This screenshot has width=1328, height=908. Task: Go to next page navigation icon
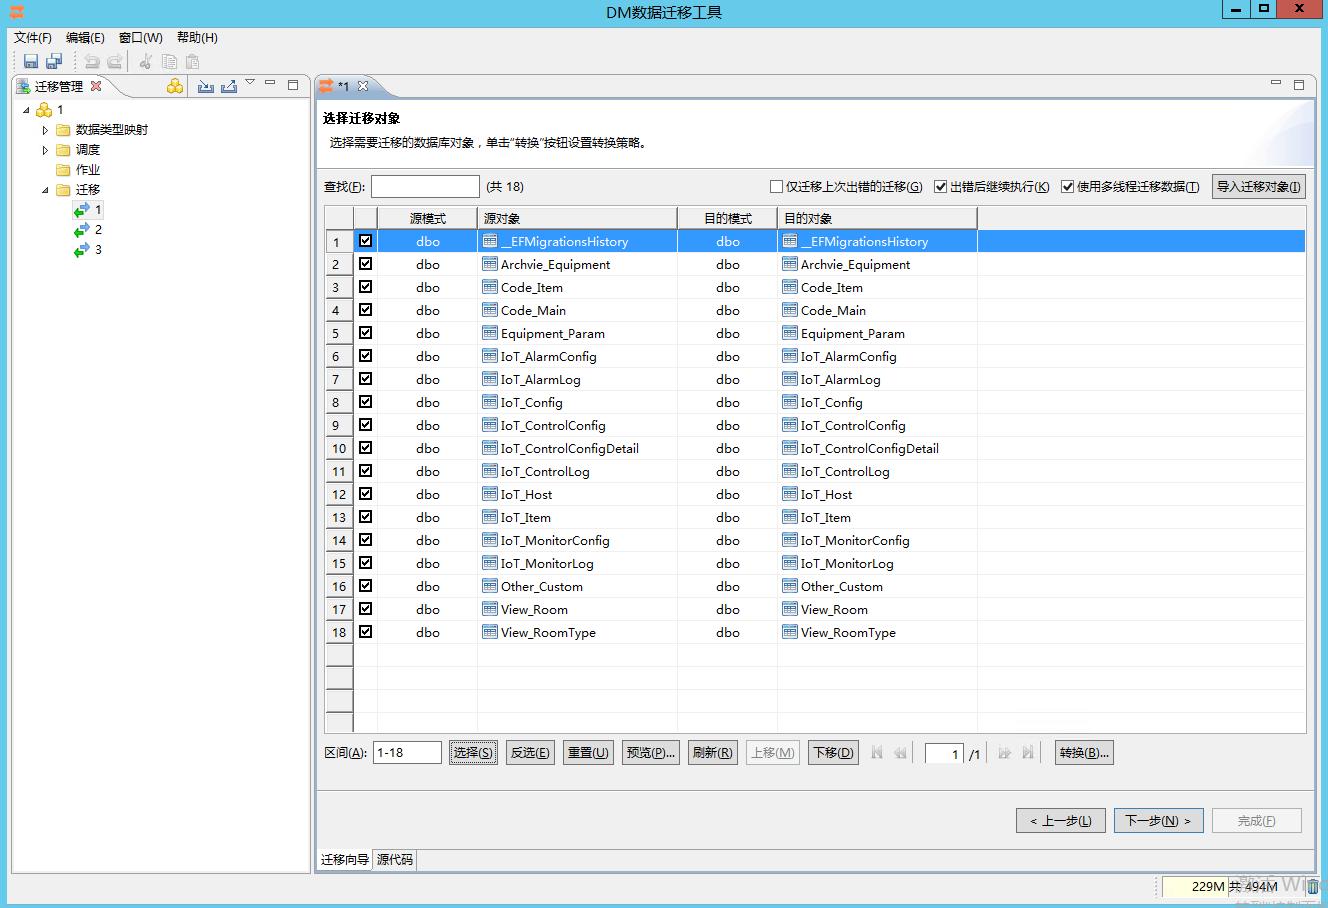1004,753
